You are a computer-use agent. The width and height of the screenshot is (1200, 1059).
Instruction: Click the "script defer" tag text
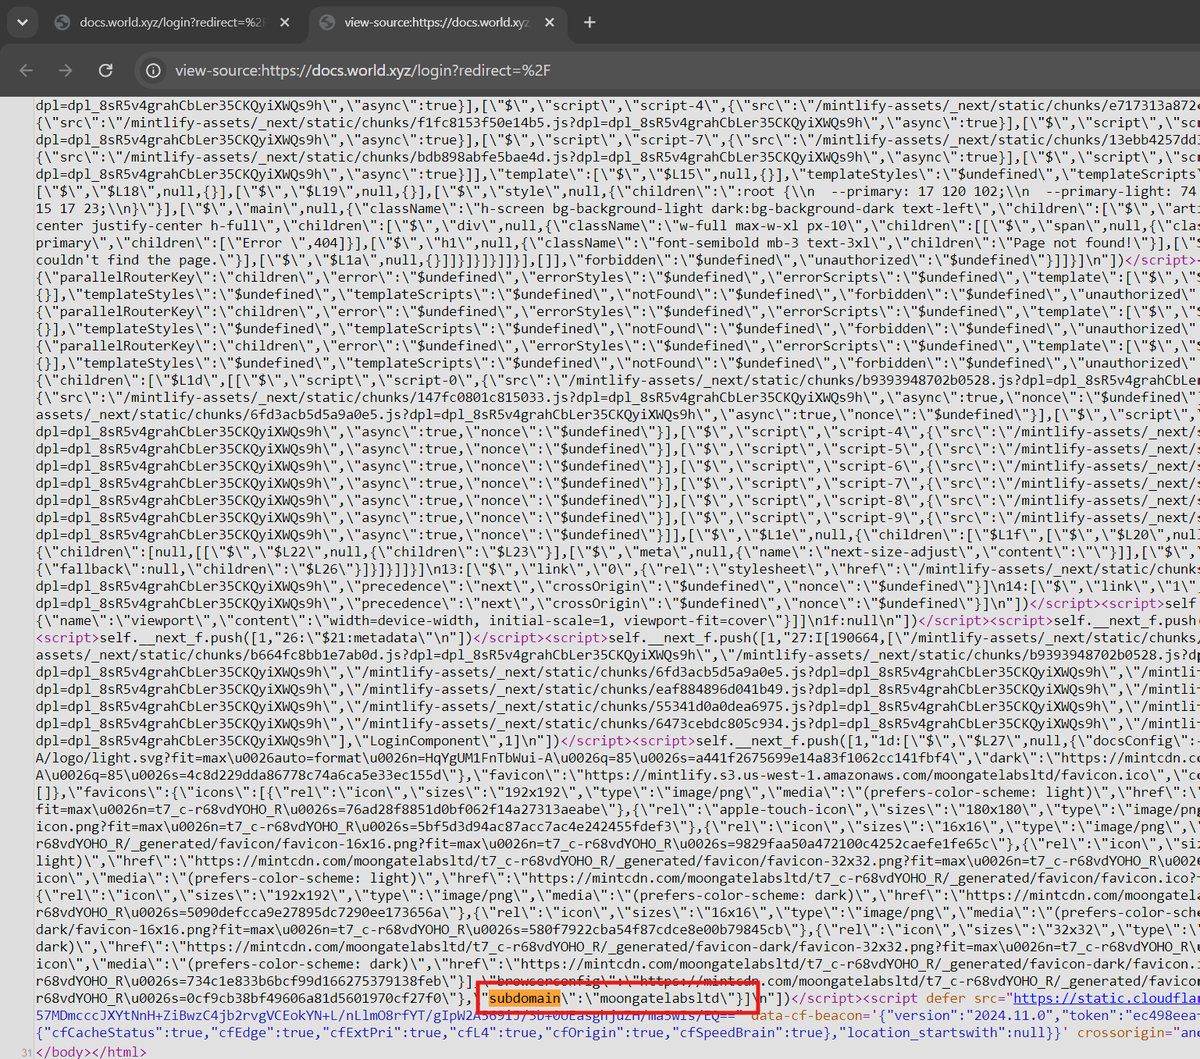917,998
